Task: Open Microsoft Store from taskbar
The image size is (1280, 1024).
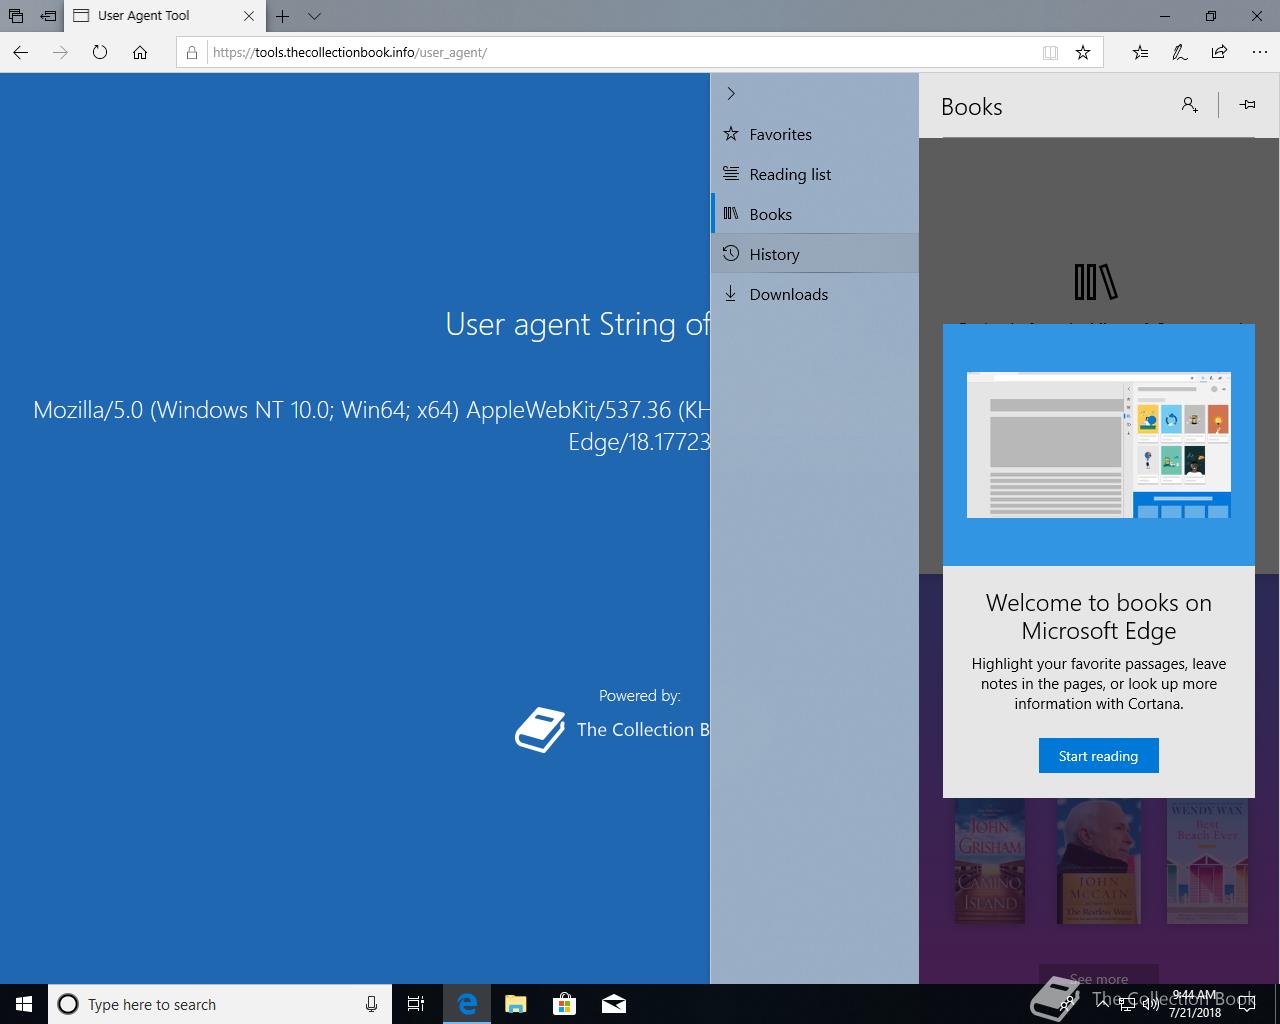Action: click(x=565, y=1004)
